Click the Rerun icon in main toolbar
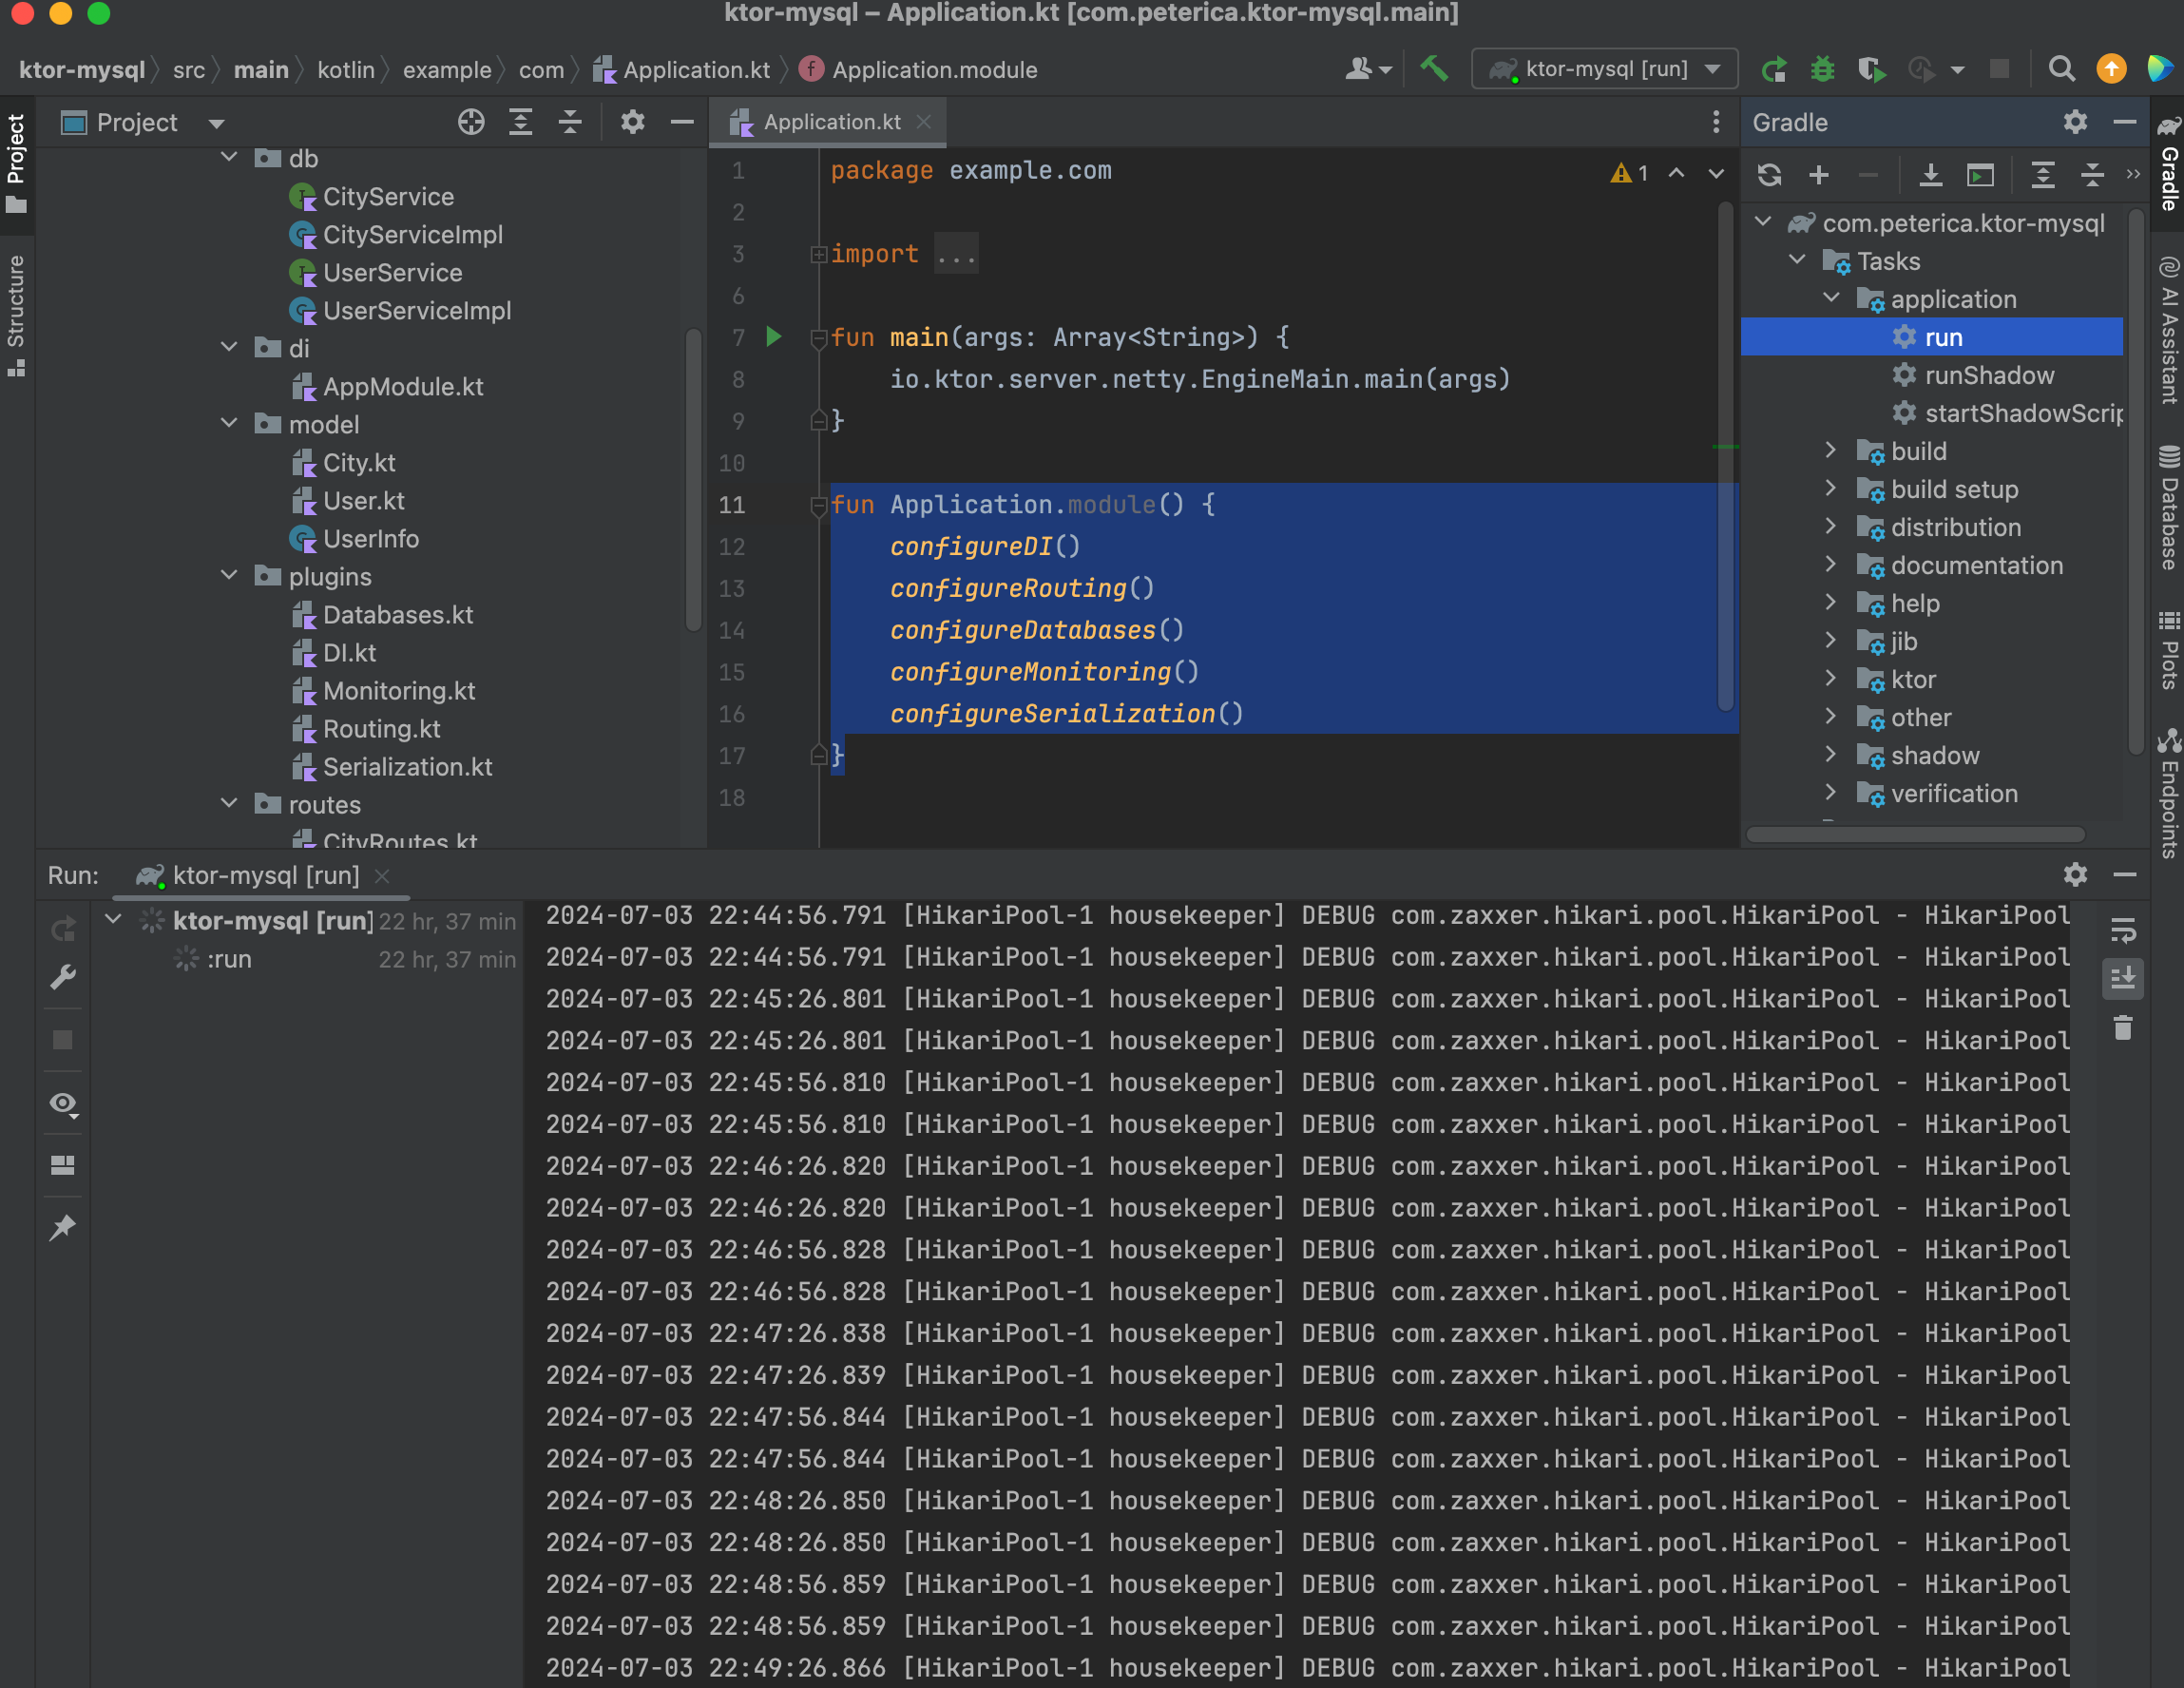The height and width of the screenshot is (1688, 2184). point(1774,69)
